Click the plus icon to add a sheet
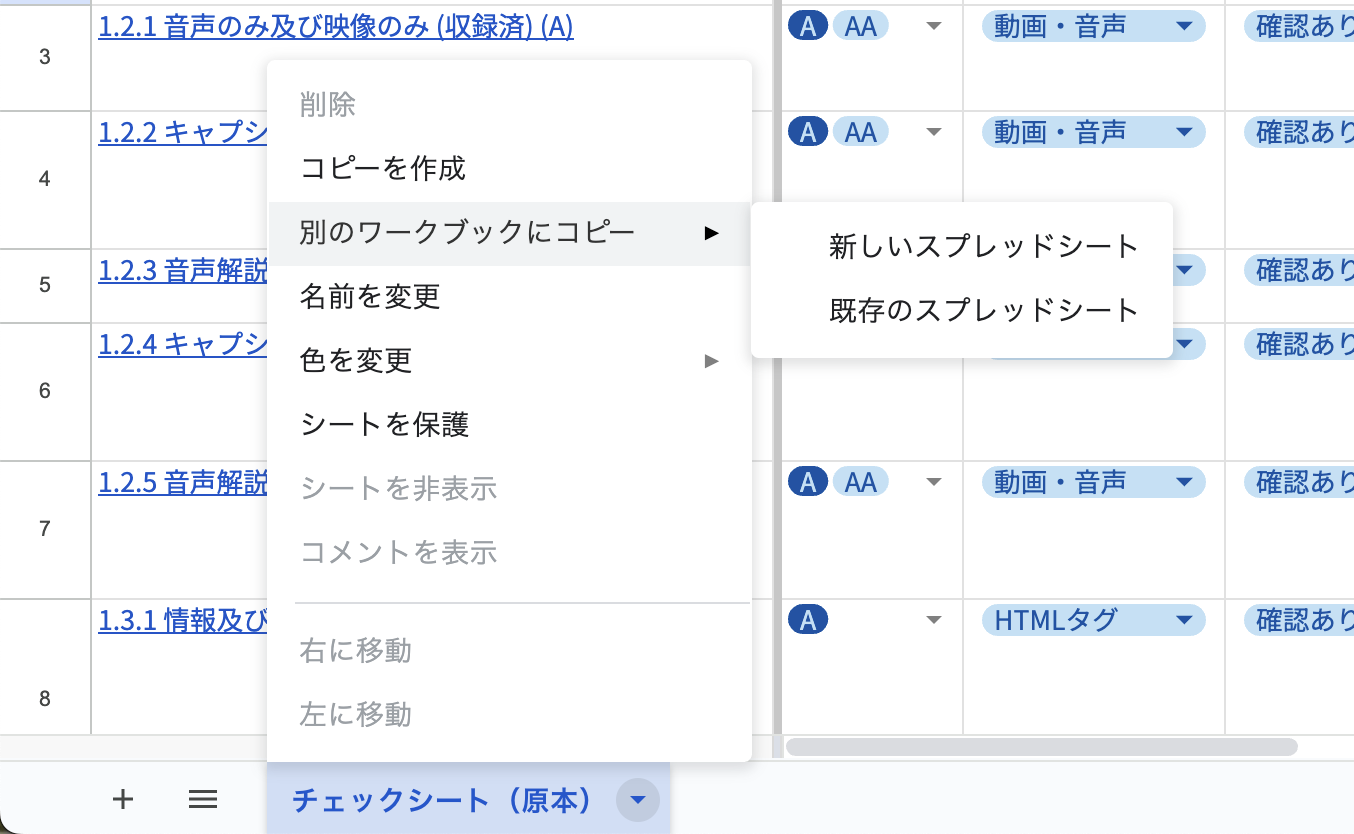This screenshot has width=1354, height=834. [x=122, y=799]
